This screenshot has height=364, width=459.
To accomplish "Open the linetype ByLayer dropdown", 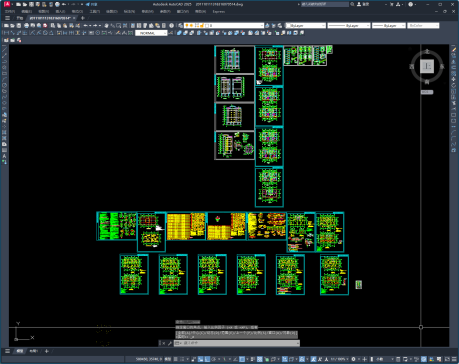I will [349, 25].
